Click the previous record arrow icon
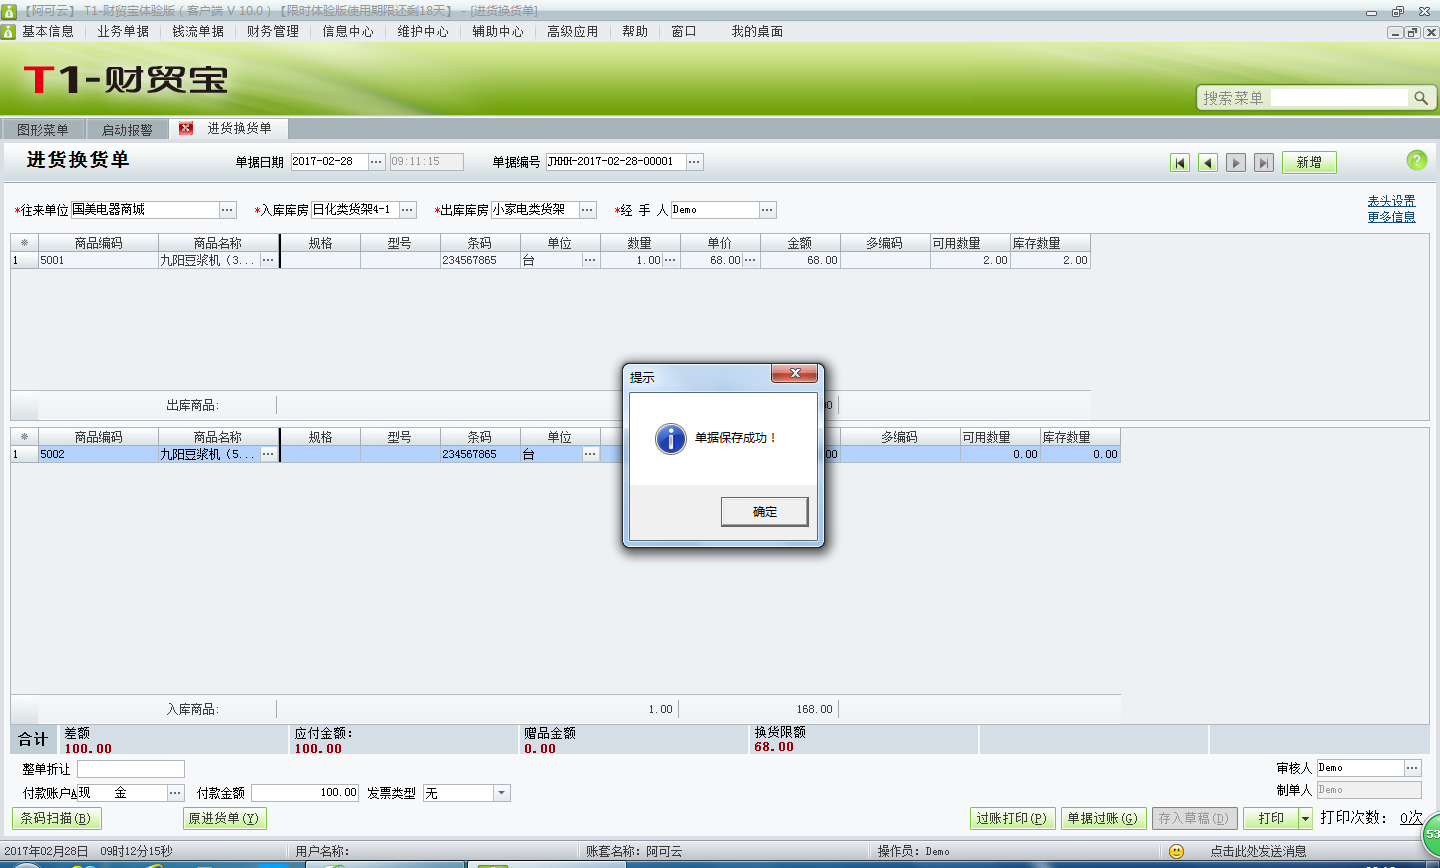The image size is (1440, 868). coord(1207,160)
